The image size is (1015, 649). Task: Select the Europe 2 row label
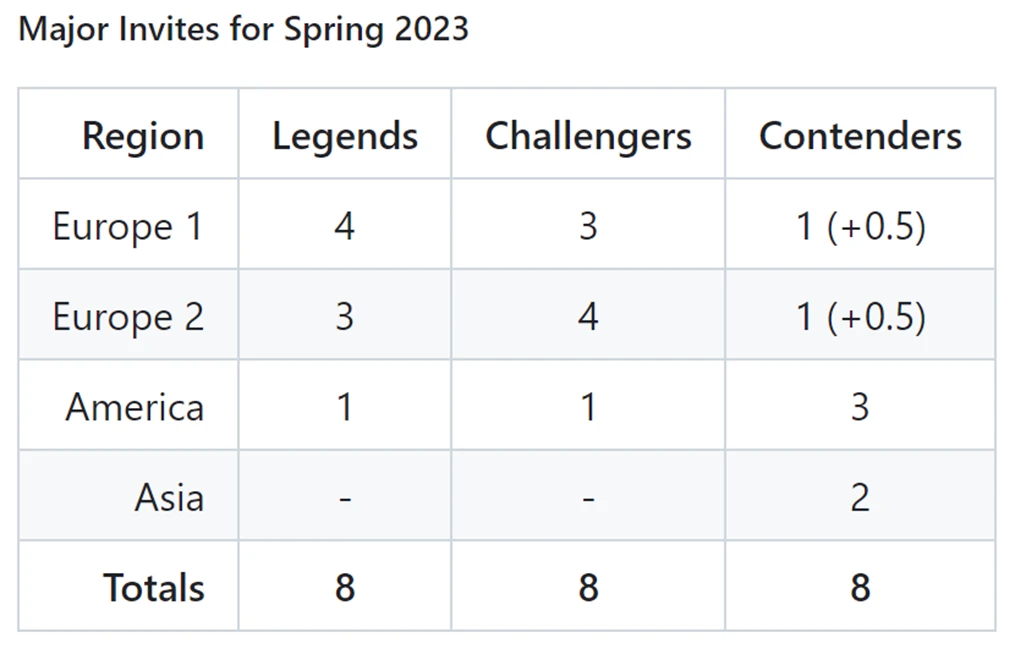click(128, 317)
